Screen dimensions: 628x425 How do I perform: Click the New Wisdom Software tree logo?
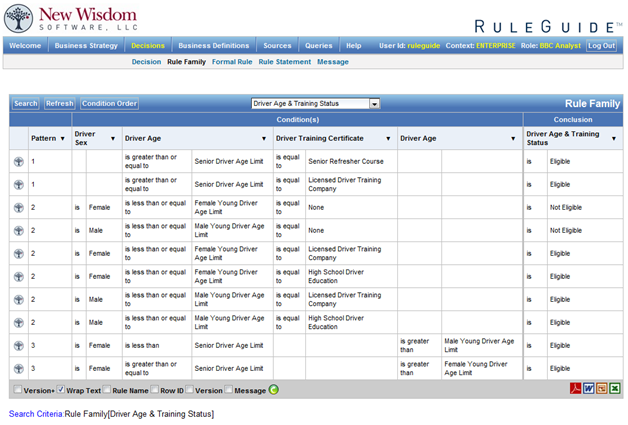18,18
